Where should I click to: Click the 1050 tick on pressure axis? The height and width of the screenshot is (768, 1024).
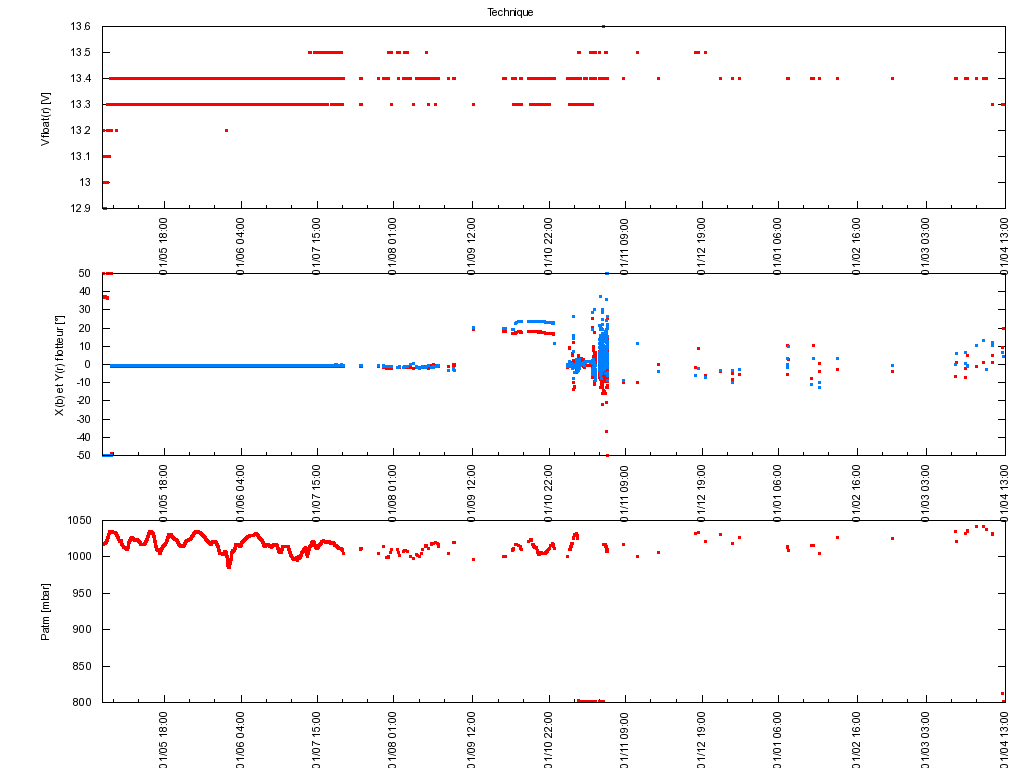pyautogui.click(x=81, y=520)
